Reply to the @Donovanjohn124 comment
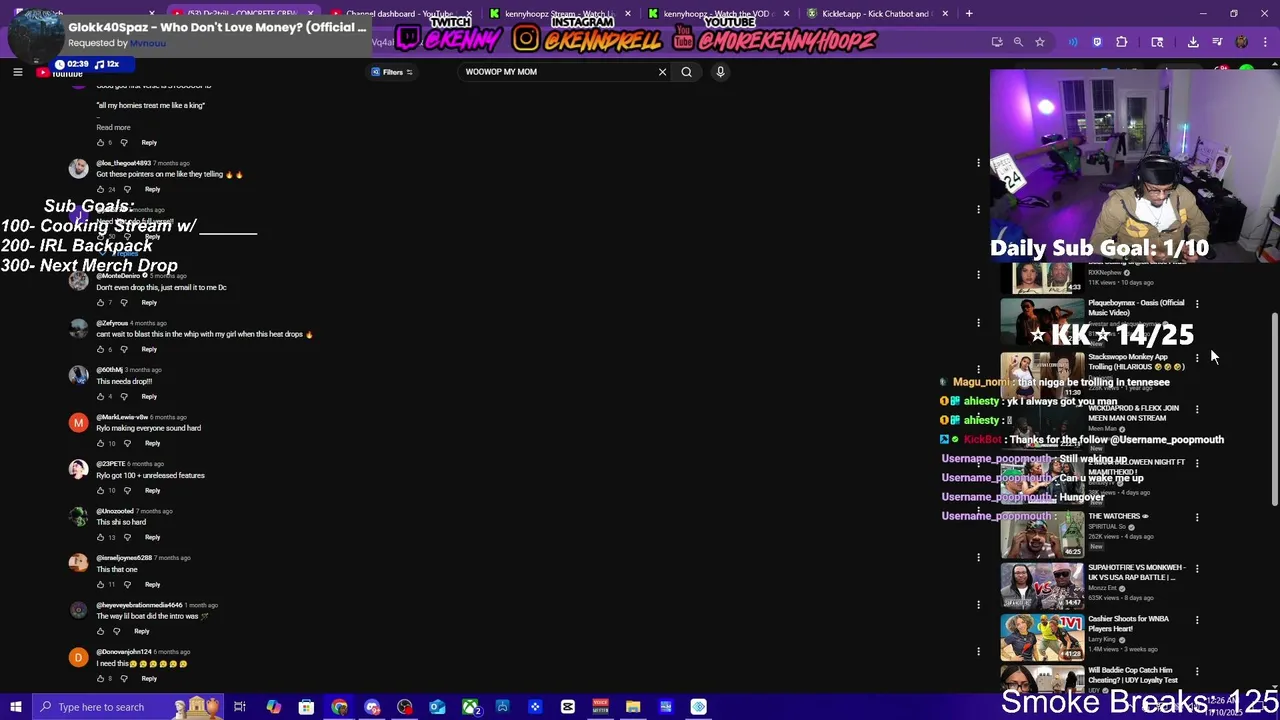Viewport: 1280px width, 720px height. point(149,678)
